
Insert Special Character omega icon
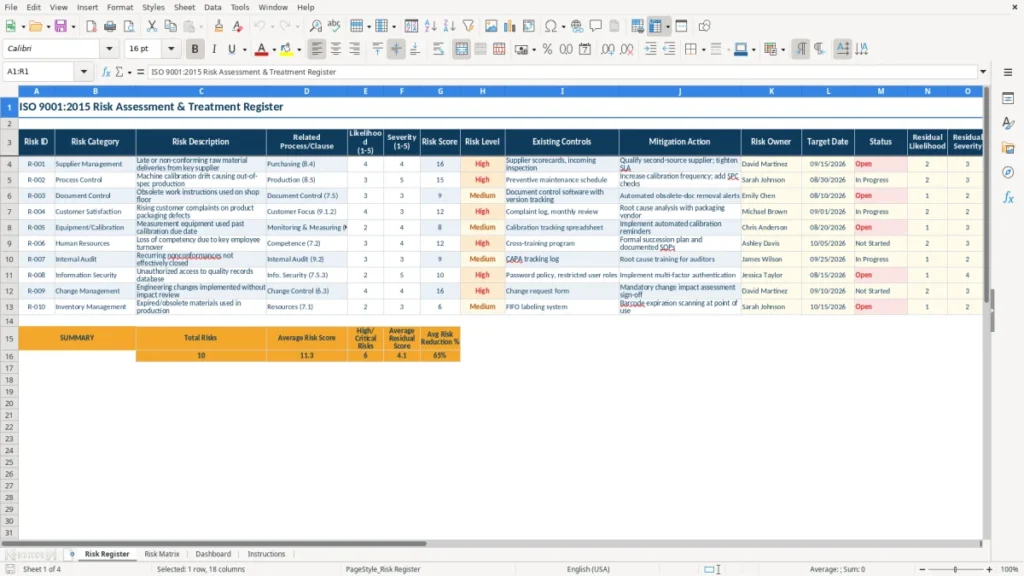551,26
